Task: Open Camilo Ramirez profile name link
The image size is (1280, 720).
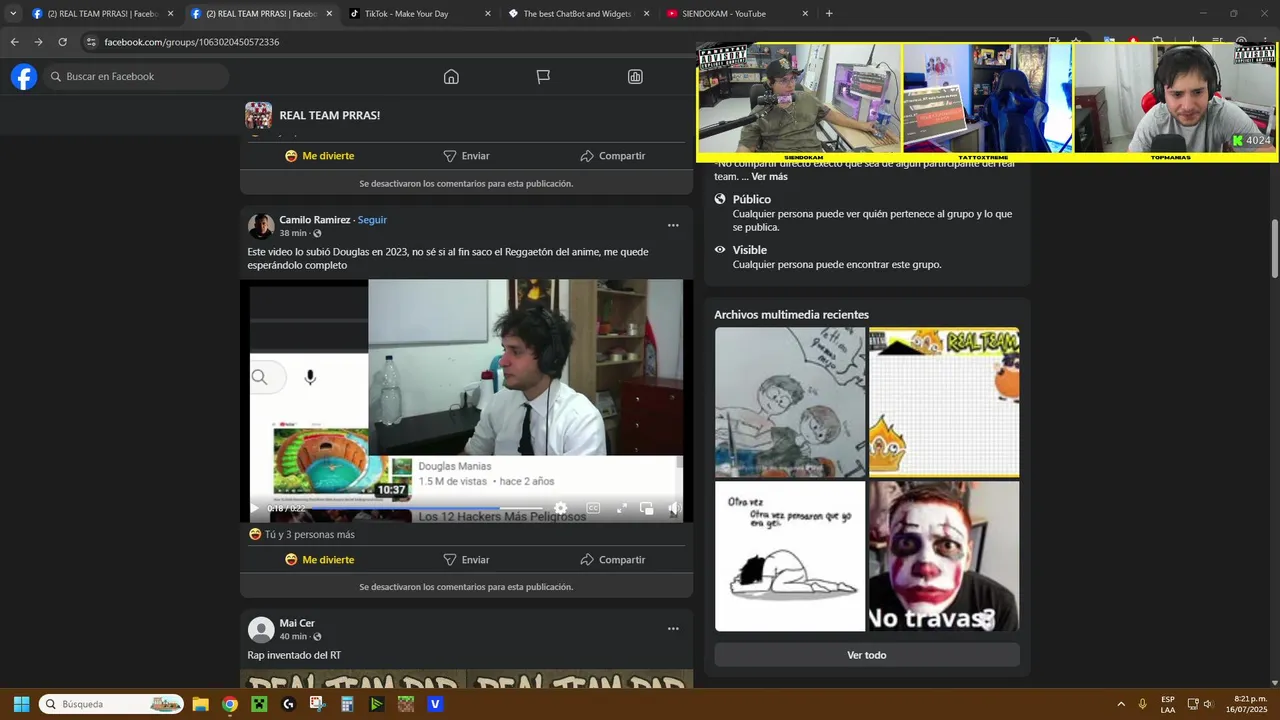Action: pos(315,220)
